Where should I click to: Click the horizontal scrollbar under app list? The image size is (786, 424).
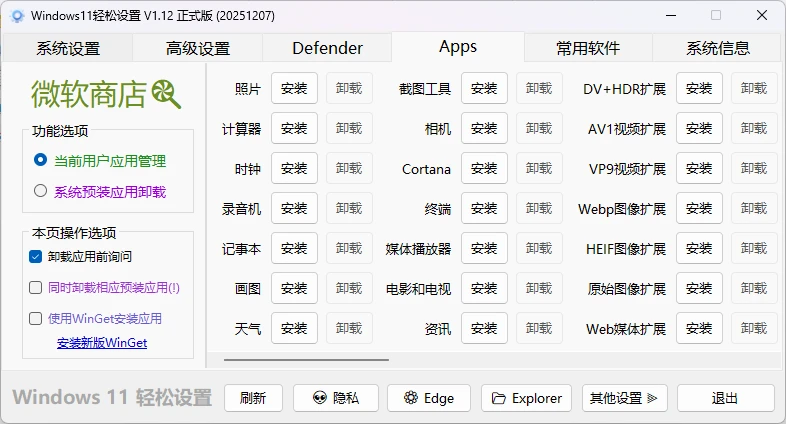(x=306, y=359)
